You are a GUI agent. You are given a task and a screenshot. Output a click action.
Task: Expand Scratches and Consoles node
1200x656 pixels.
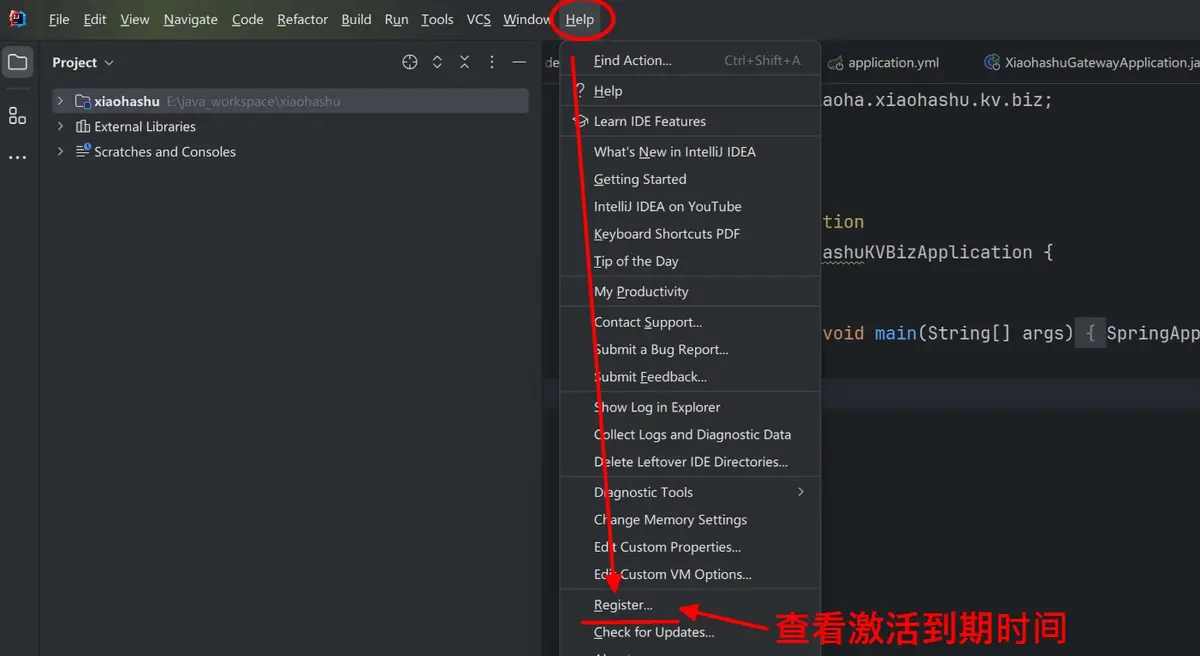coord(60,151)
